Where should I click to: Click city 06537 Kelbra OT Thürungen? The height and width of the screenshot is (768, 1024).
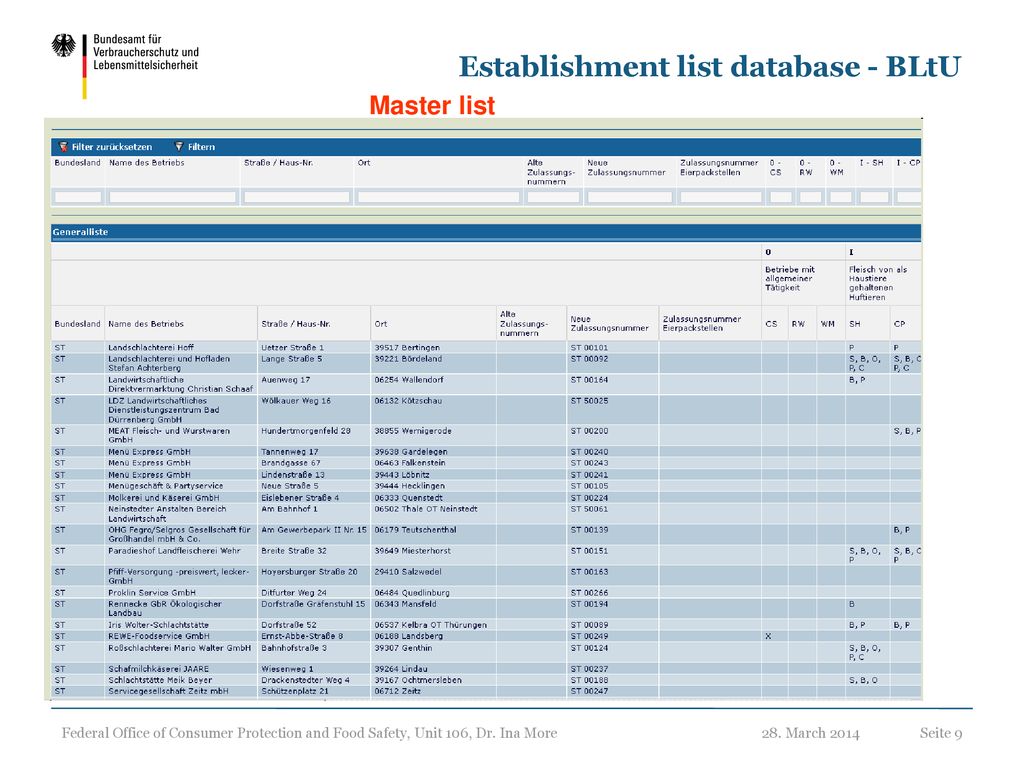click(x=430, y=625)
